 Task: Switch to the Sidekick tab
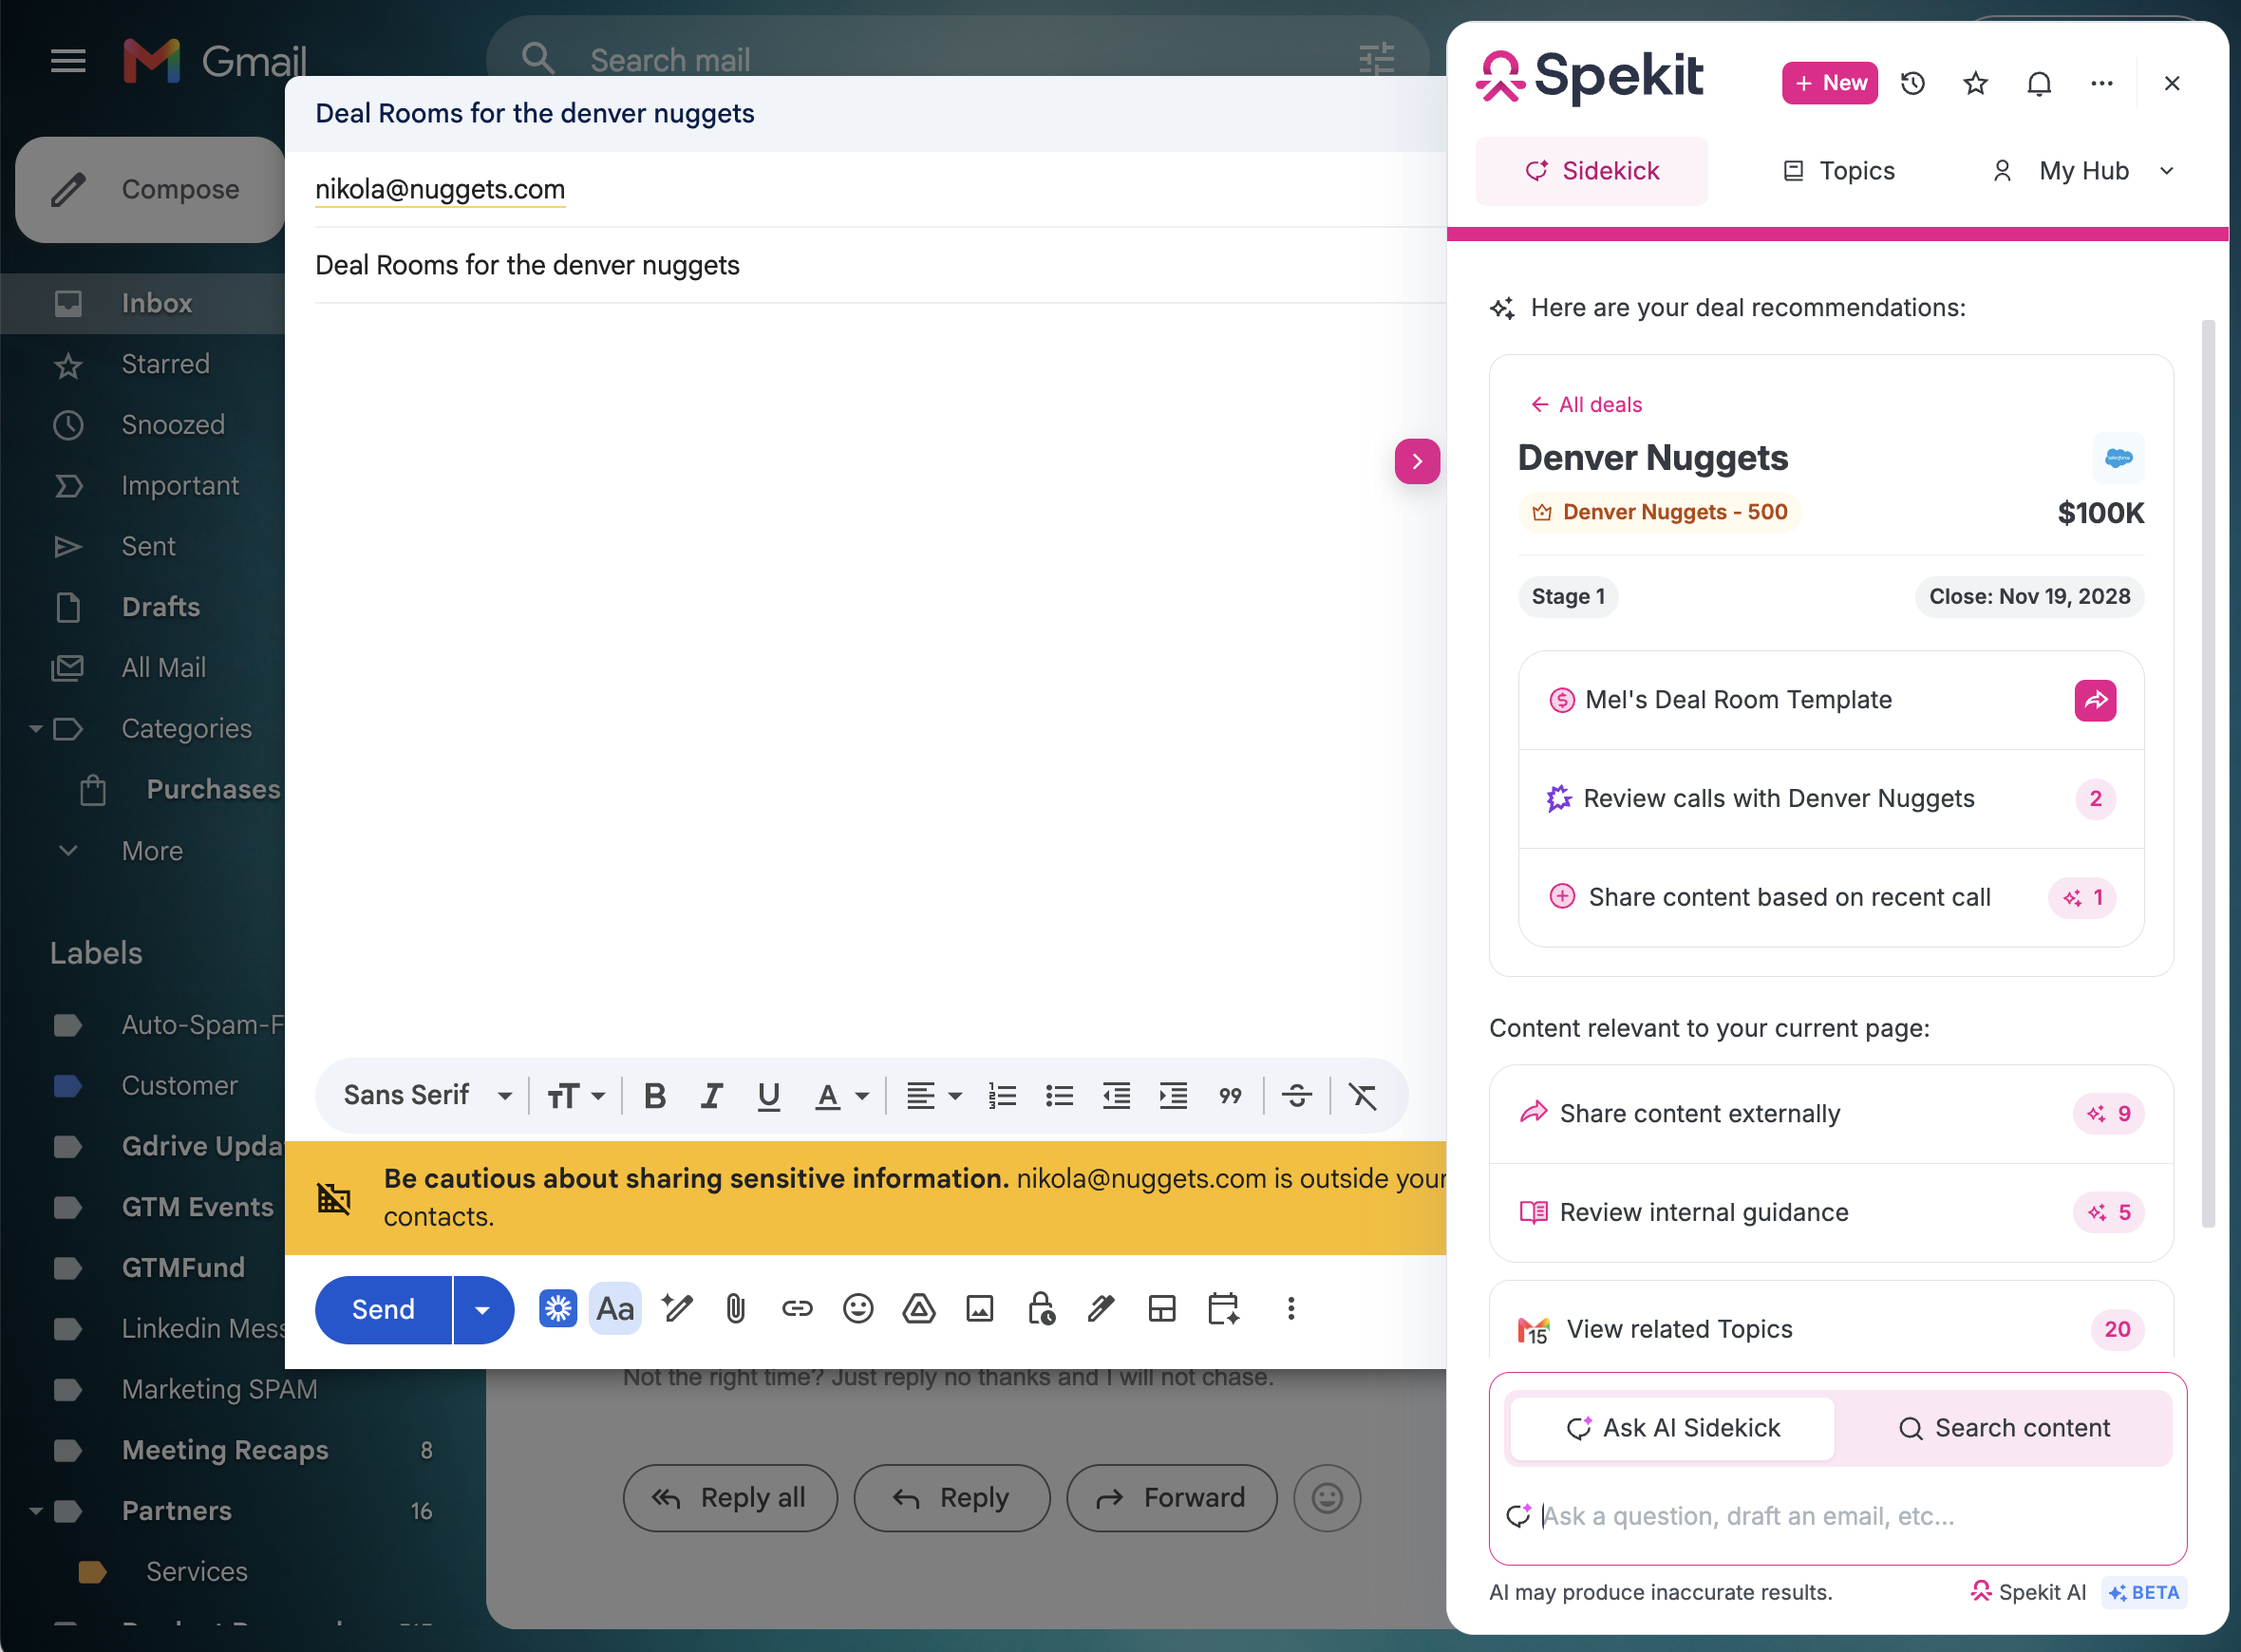point(1592,171)
